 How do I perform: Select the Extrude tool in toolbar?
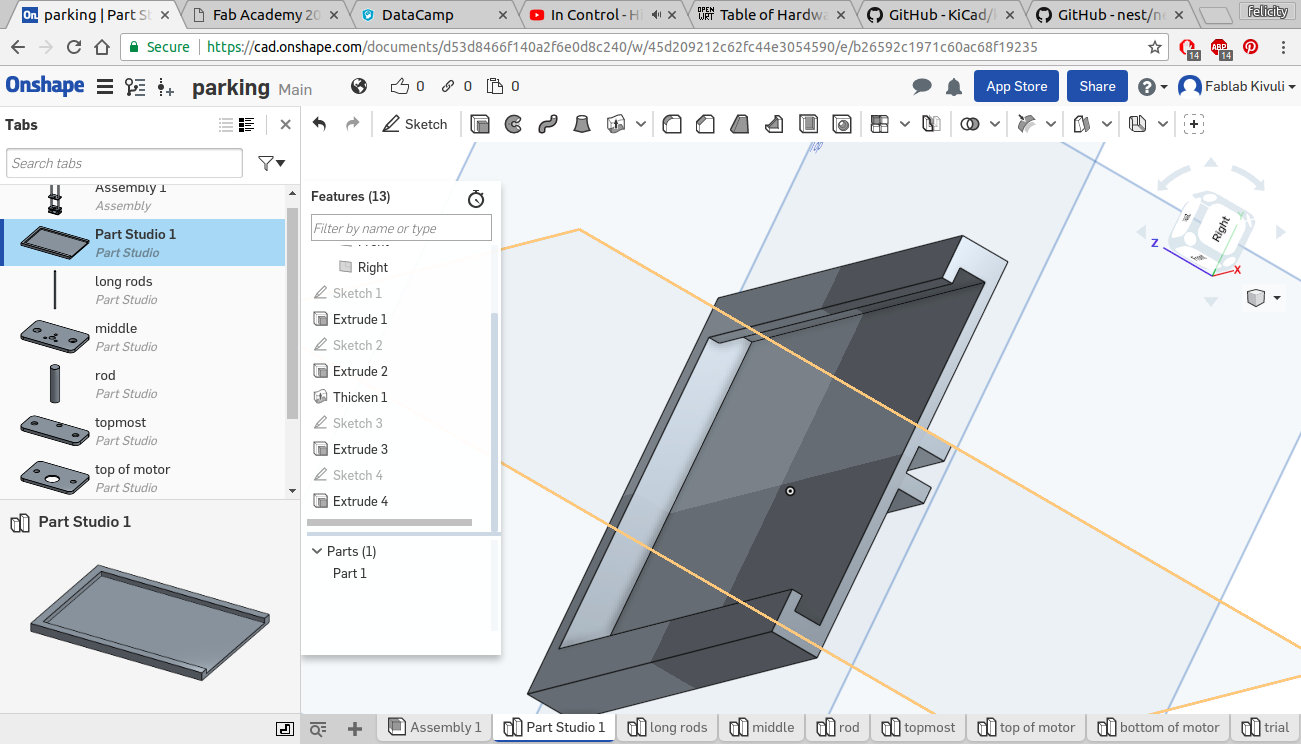tap(480, 124)
